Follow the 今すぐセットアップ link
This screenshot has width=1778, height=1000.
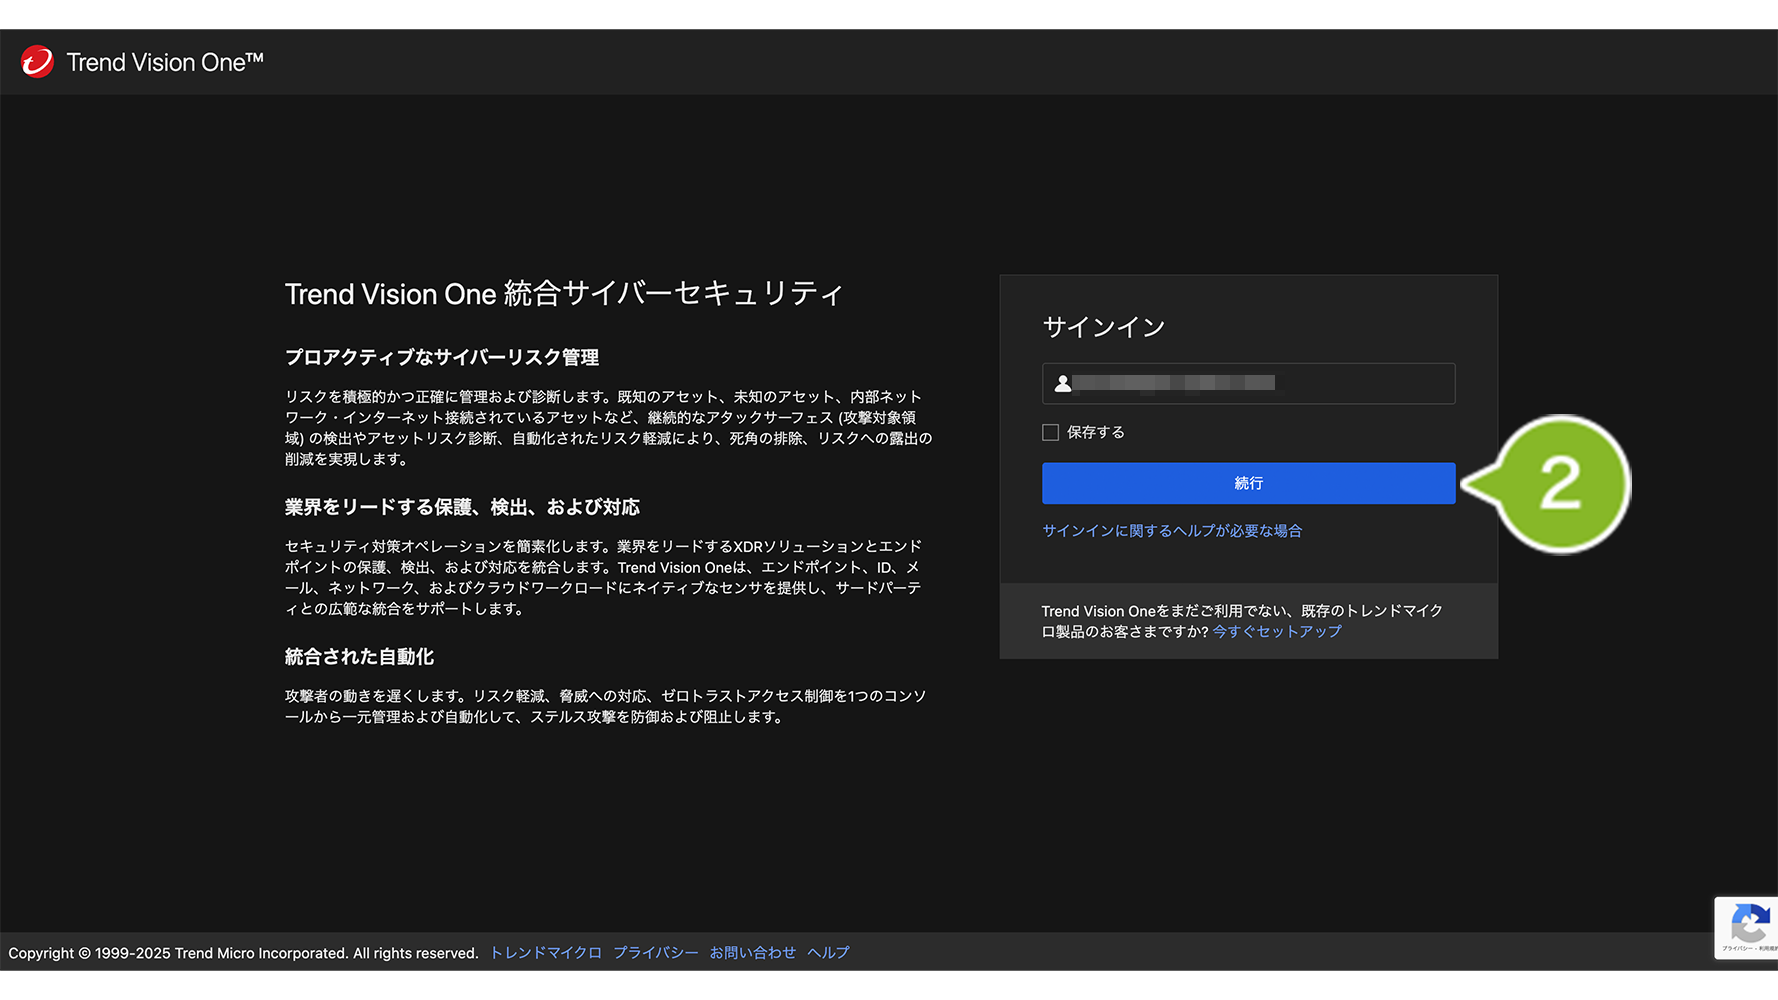tap(1276, 632)
